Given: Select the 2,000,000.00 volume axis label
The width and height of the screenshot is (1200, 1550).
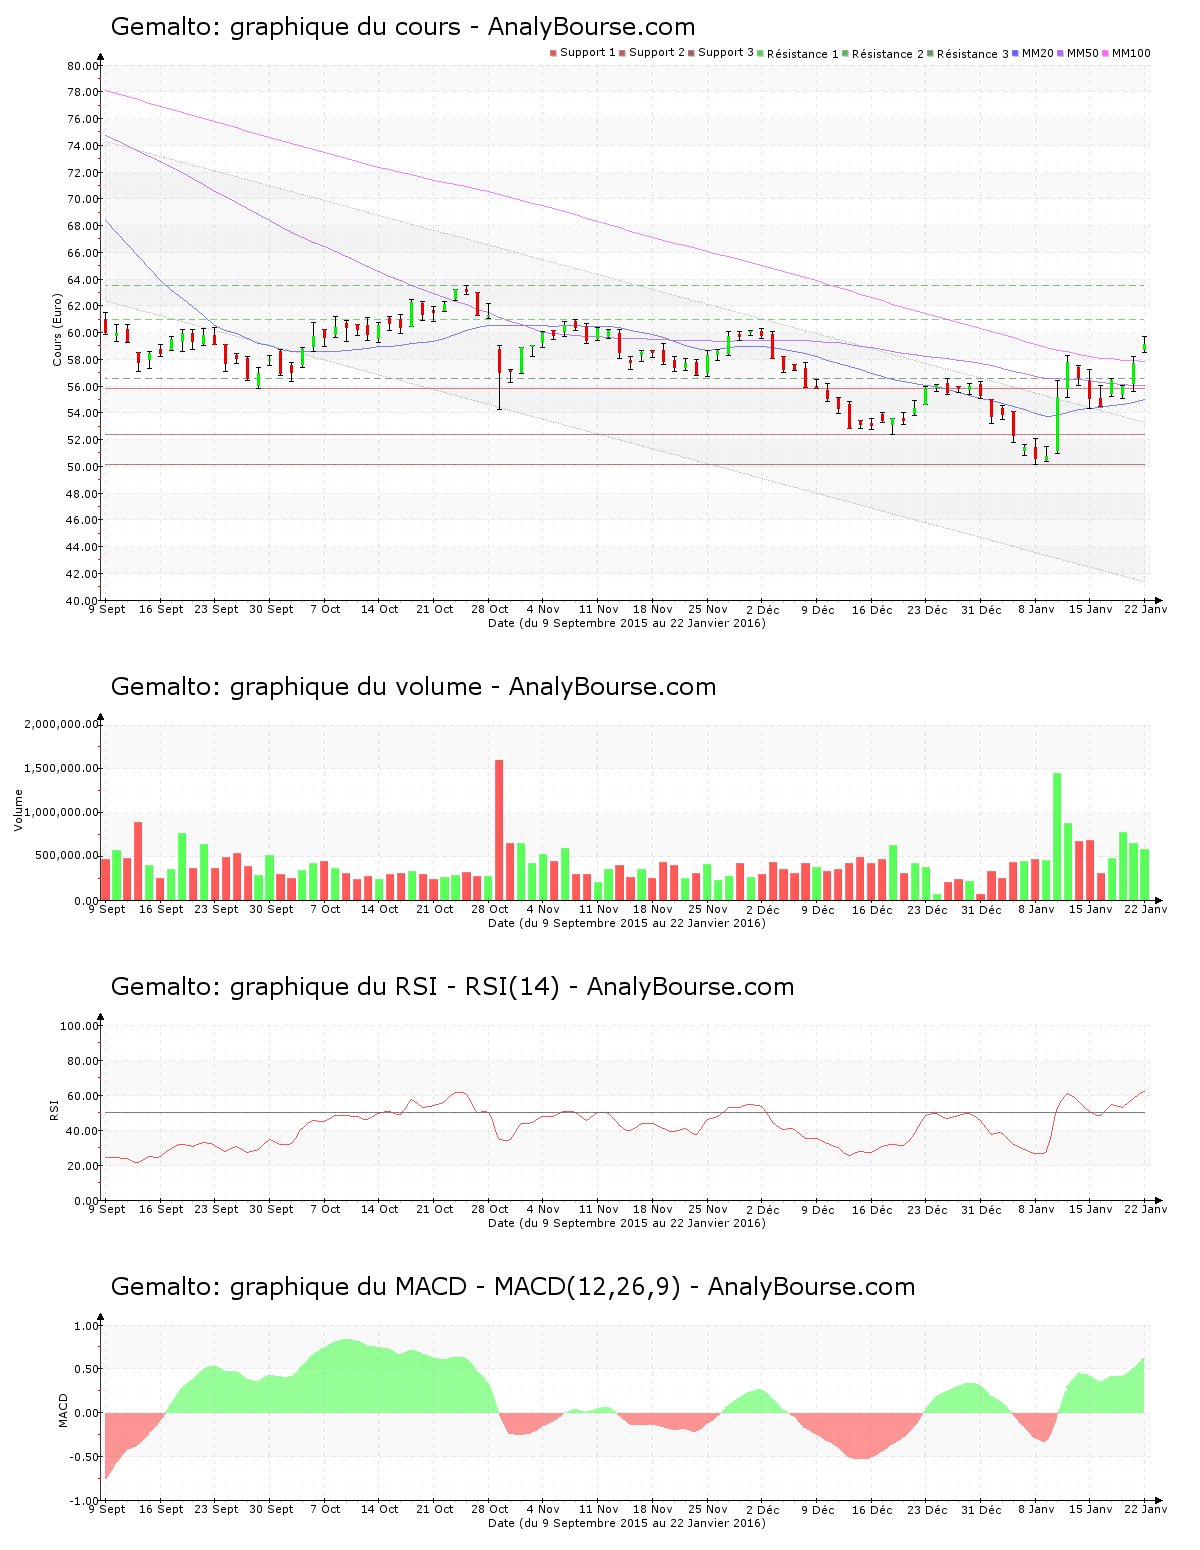Looking at the screenshot, I should point(62,724).
